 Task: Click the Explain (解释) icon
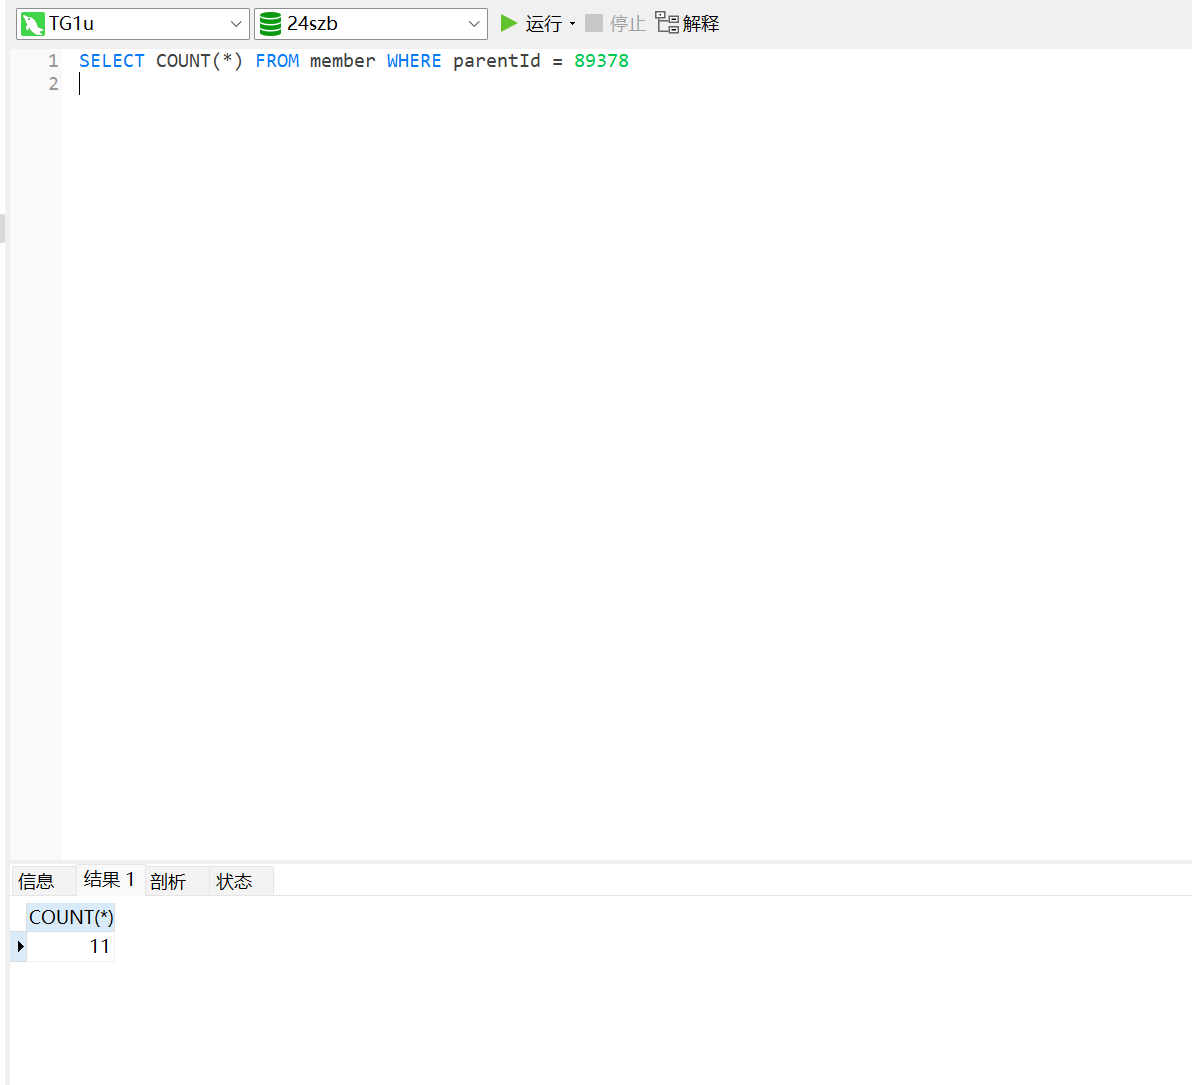click(x=667, y=23)
